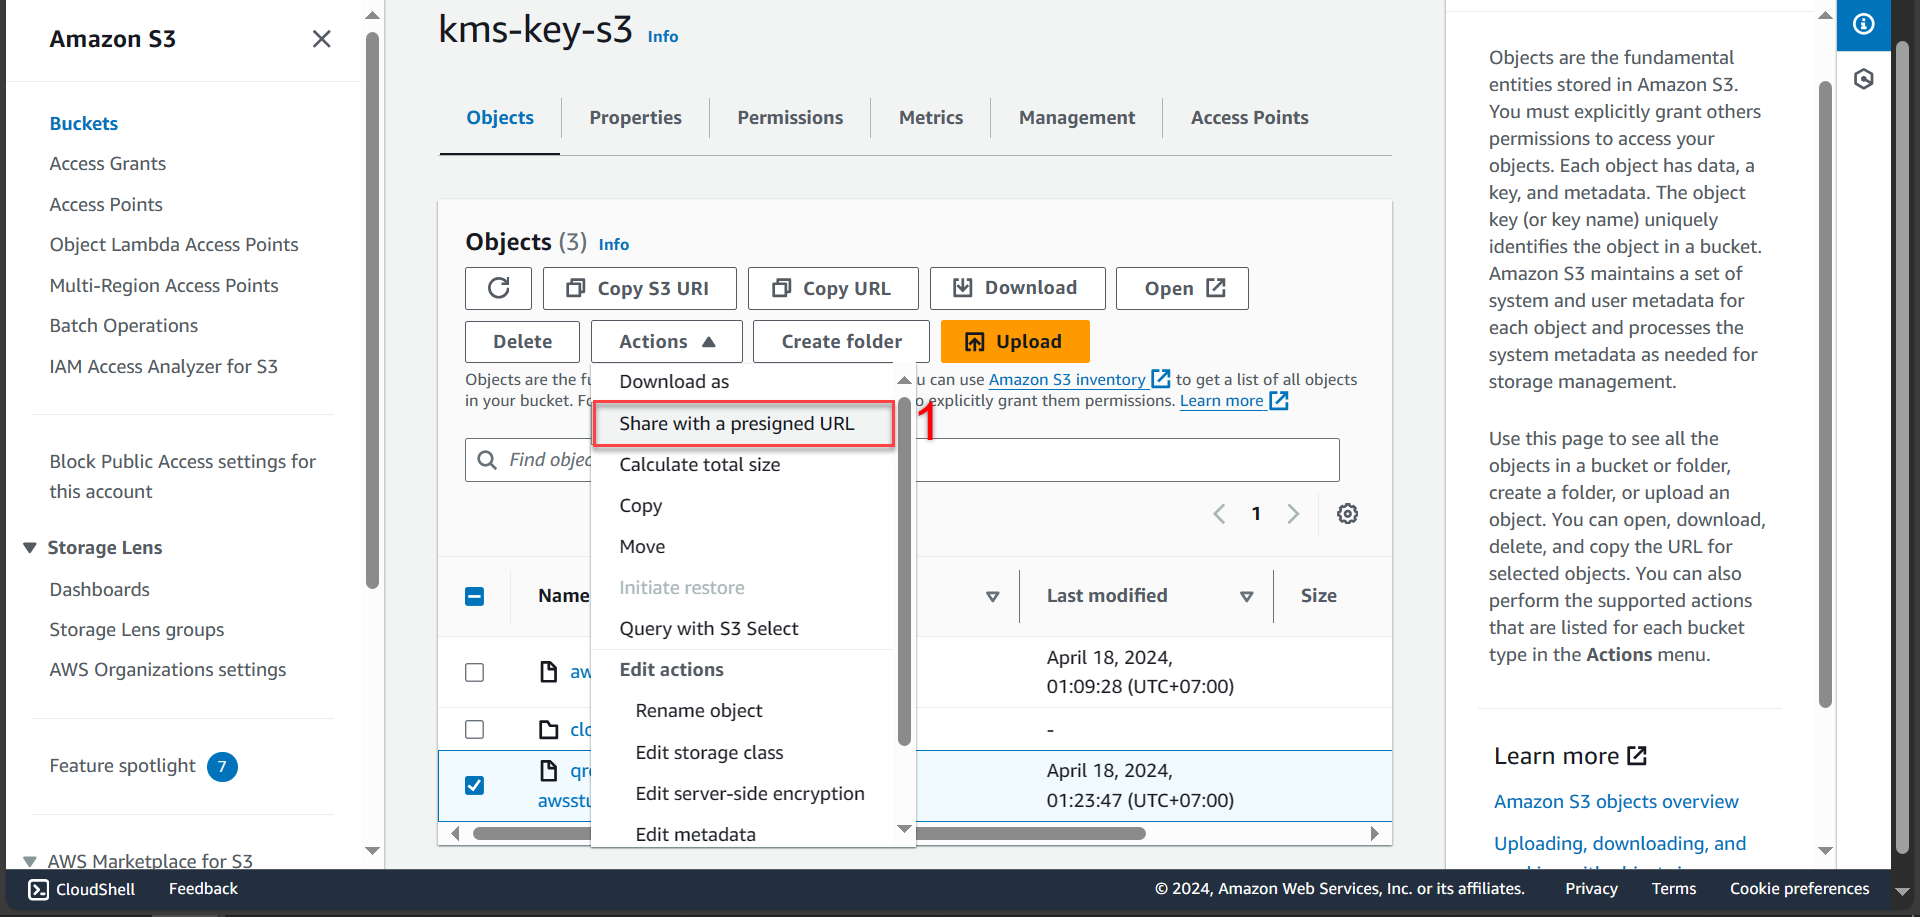This screenshot has height=917, width=1920.
Task: Switch to the Metrics tab
Action: (931, 117)
